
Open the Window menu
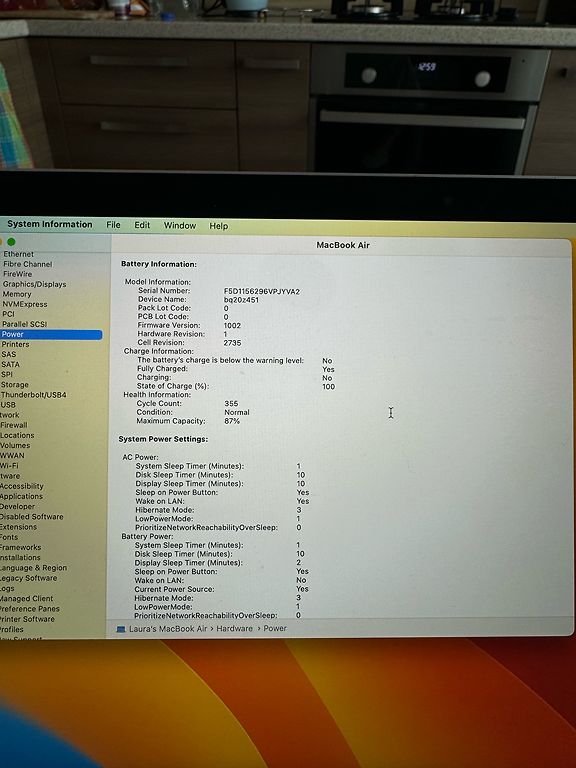pyautogui.click(x=180, y=225)
